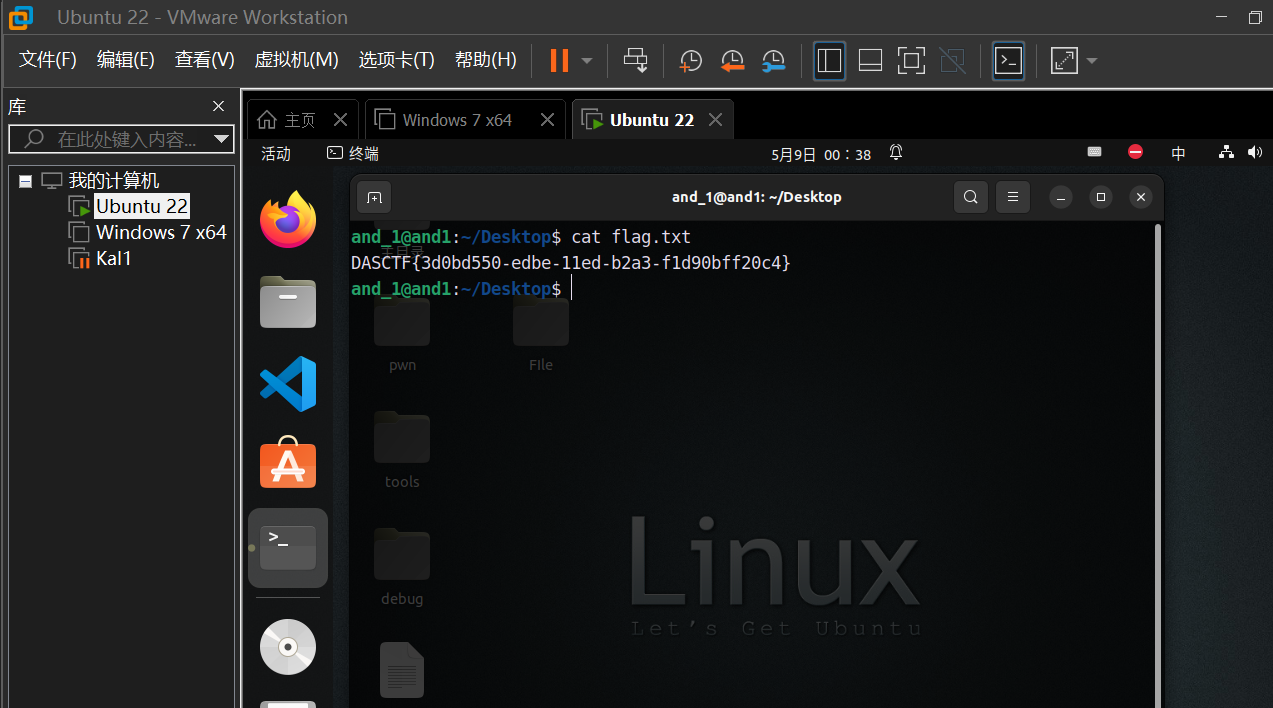Viewport: 1273px width, 708px height.
Task: Click the keyboard indicator icon in top bar
Action: click(x=1094, y=152)
